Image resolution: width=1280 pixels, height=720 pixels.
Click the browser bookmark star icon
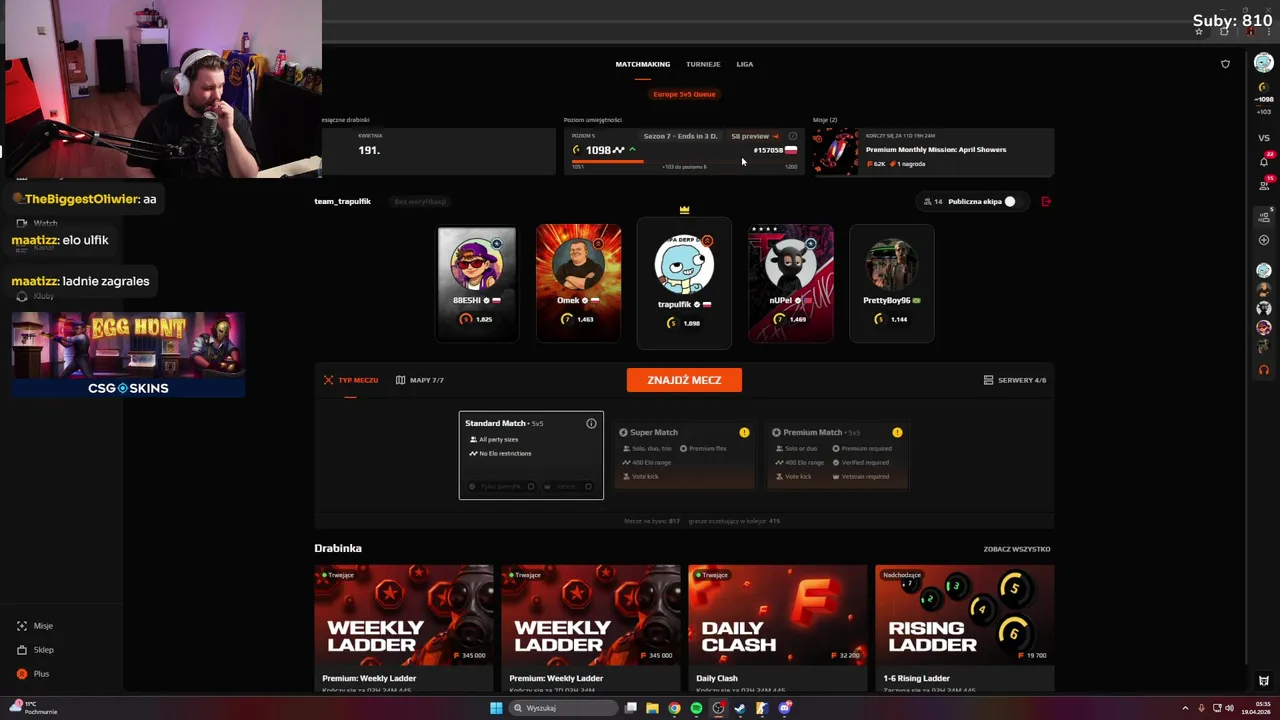(x=1199, y=32)
